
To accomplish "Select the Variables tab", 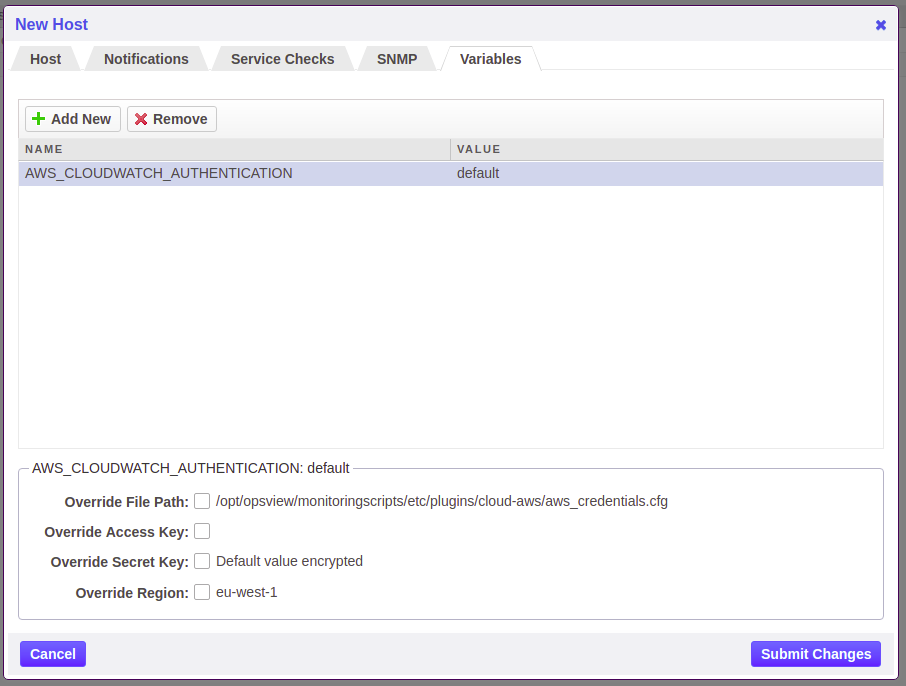I will (x=490, y=58).
